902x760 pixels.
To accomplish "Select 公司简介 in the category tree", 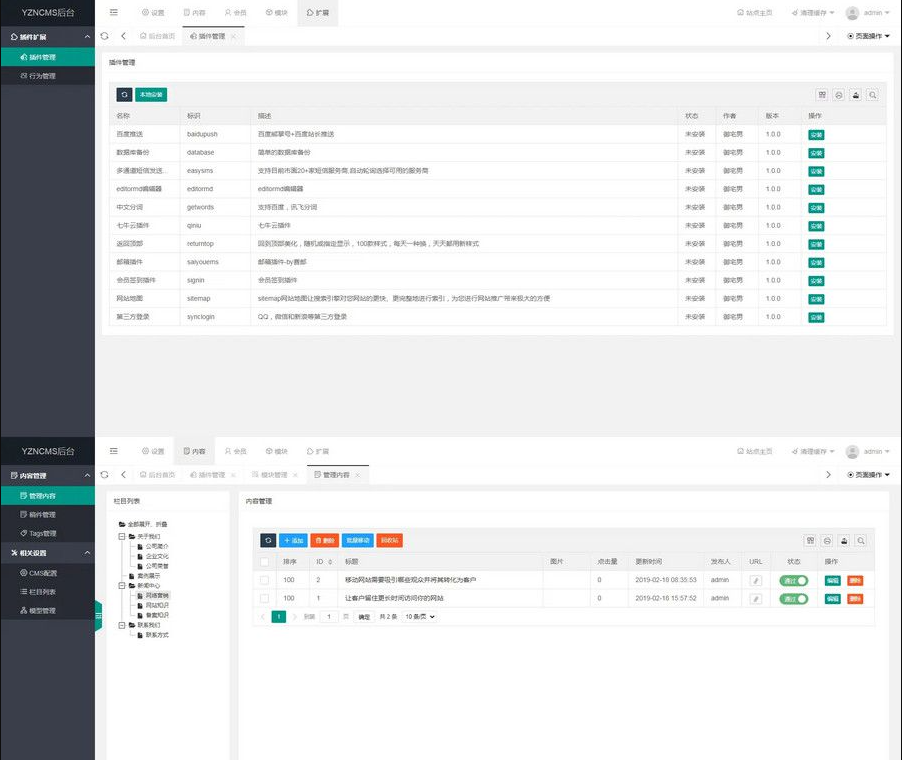I will click(x=157, y=546).
